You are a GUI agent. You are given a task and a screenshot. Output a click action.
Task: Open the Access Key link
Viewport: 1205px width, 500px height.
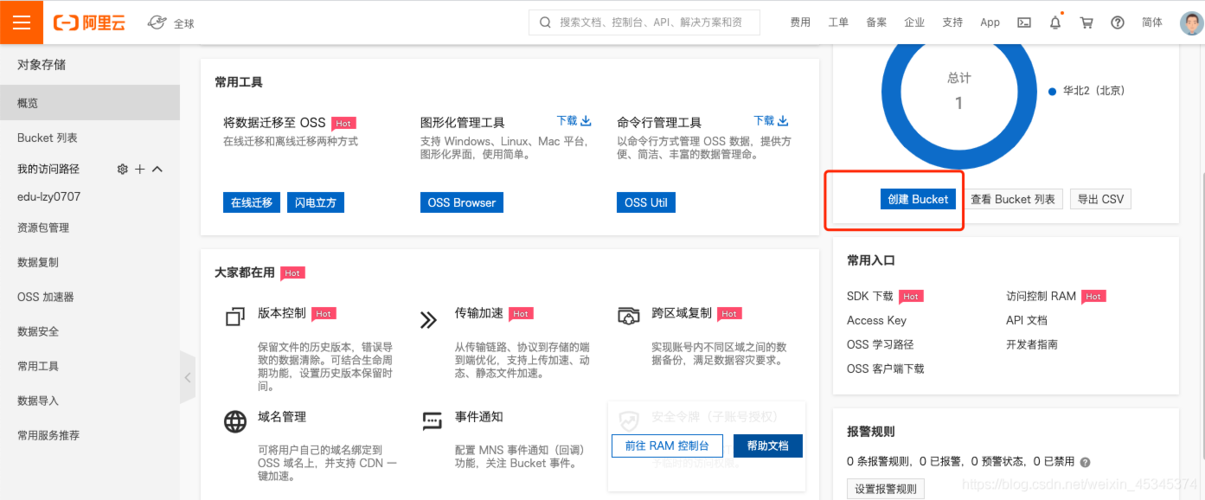click(876, 320)
